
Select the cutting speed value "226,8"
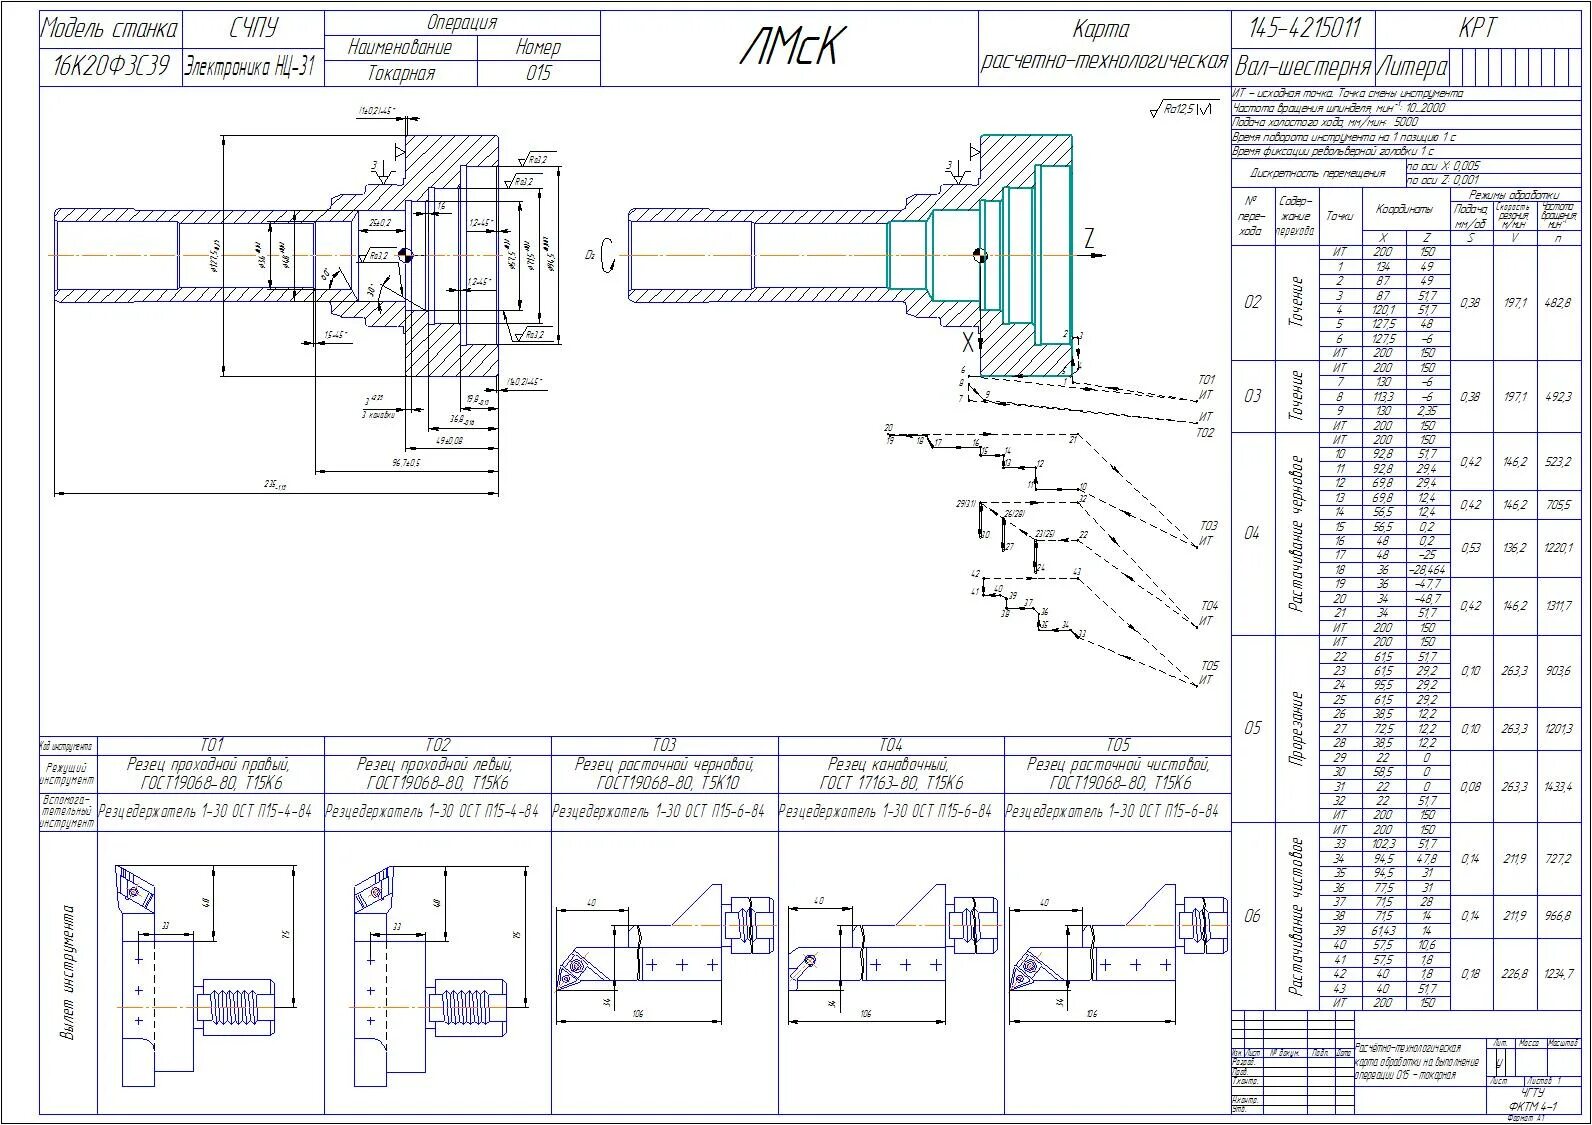(1516, 974)
